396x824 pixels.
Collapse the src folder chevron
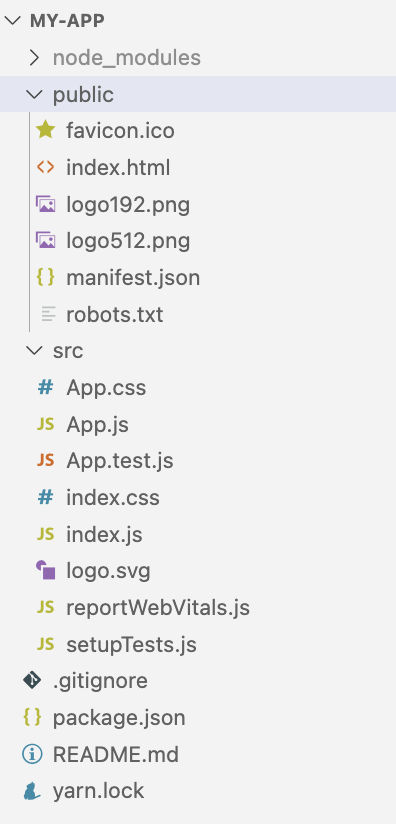coord(35,351)
